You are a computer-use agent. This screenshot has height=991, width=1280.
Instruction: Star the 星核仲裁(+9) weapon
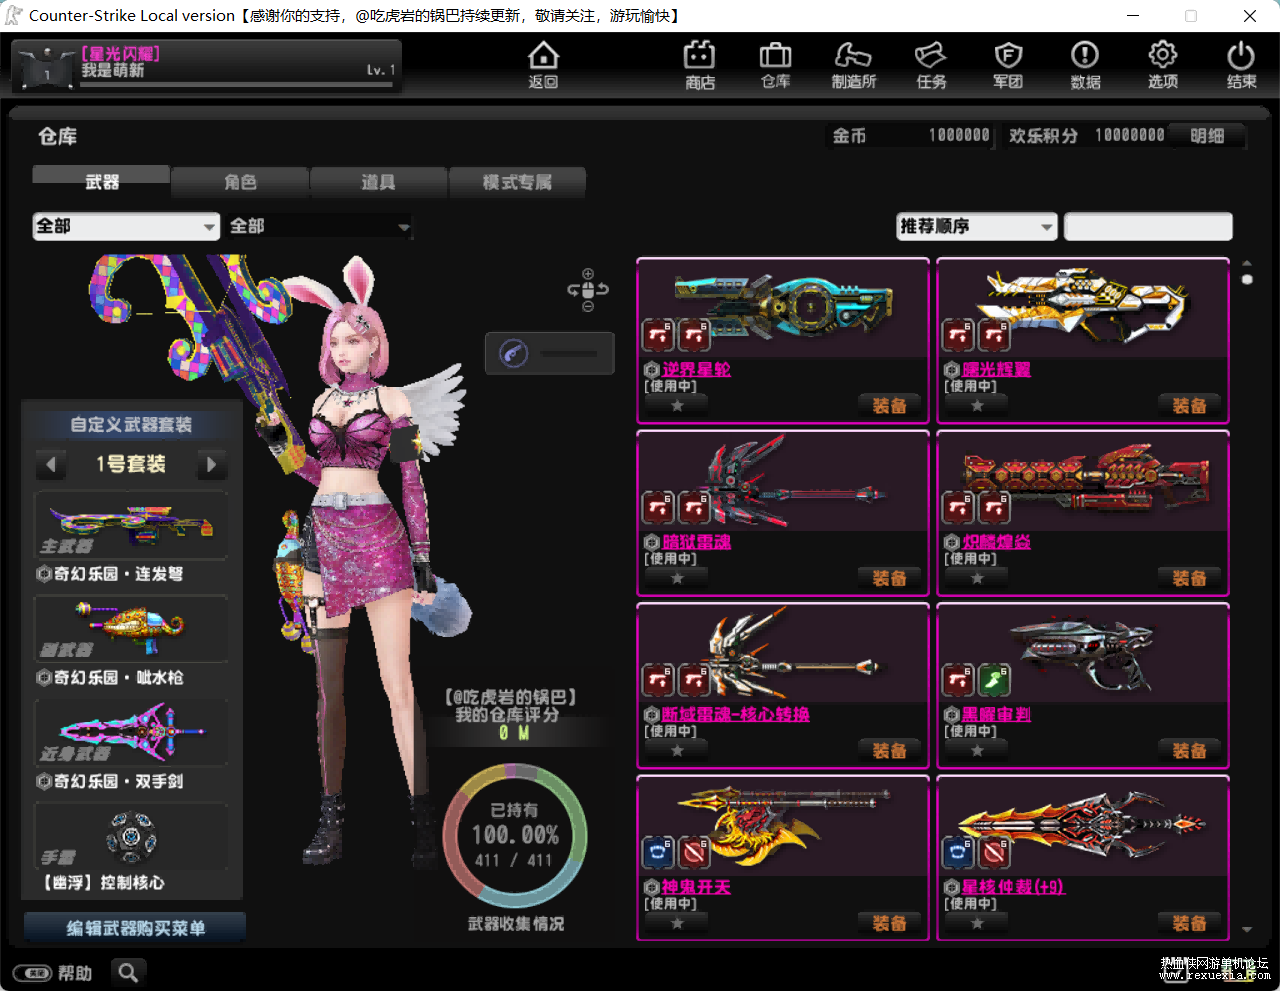977,923
